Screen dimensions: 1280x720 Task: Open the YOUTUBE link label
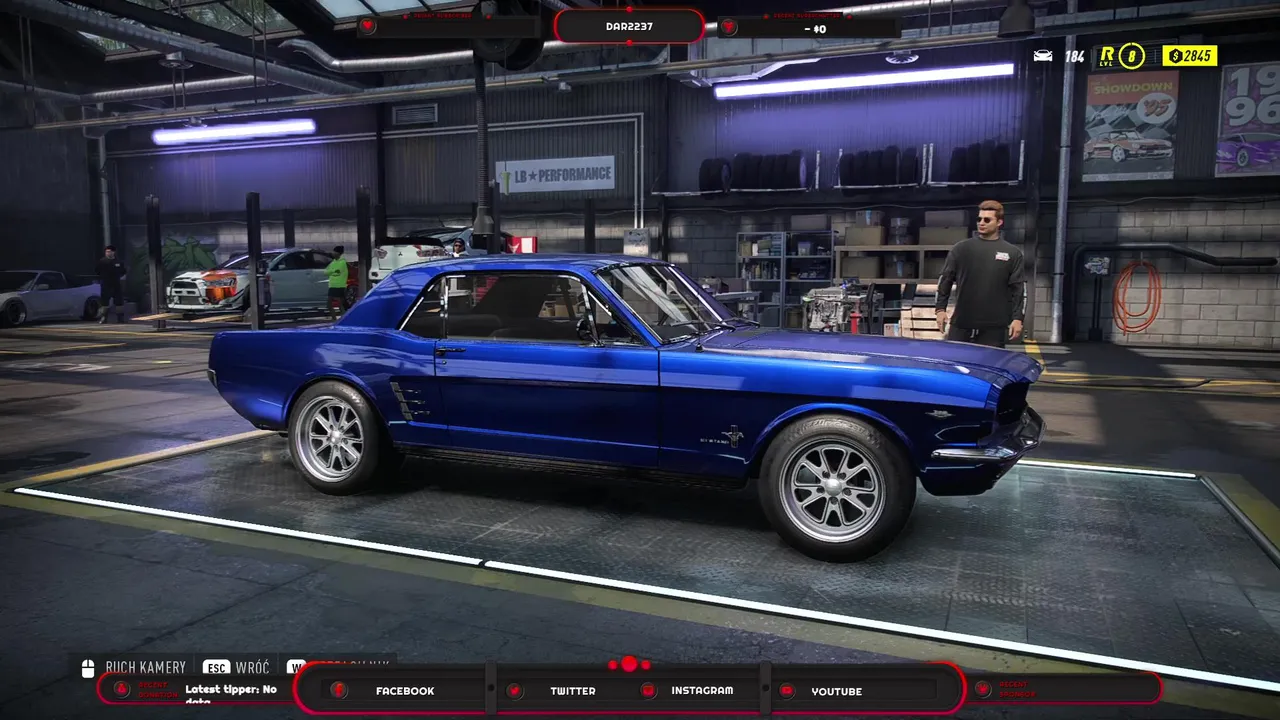click(837, 691)
